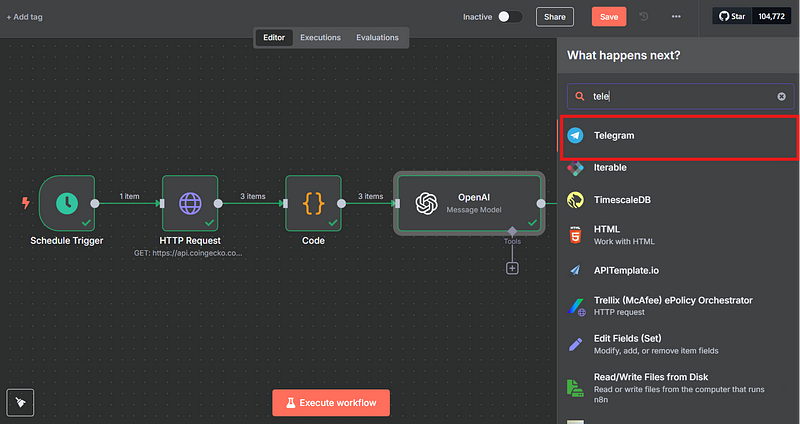800x424 pixels.
Task: Click the HTTP Request label
Action: click(190, 241)
